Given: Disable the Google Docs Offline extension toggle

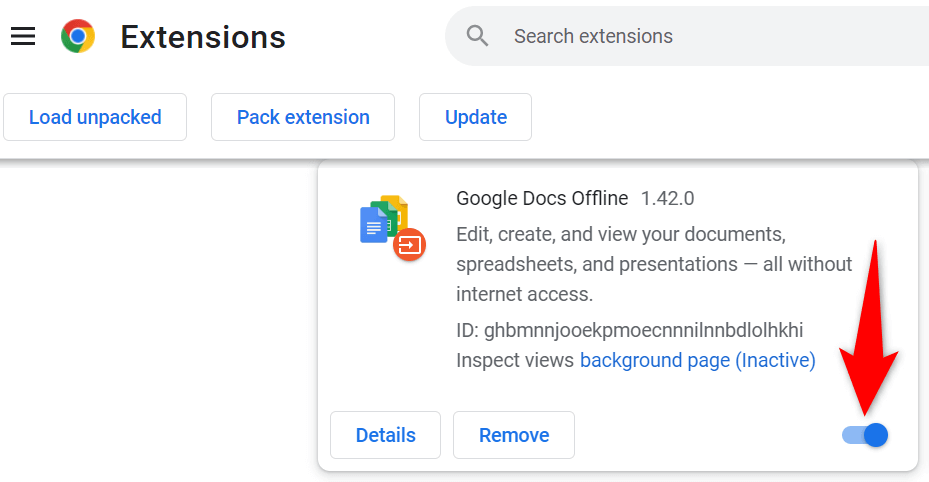Looking at the screenshot, I should point(866,434).
